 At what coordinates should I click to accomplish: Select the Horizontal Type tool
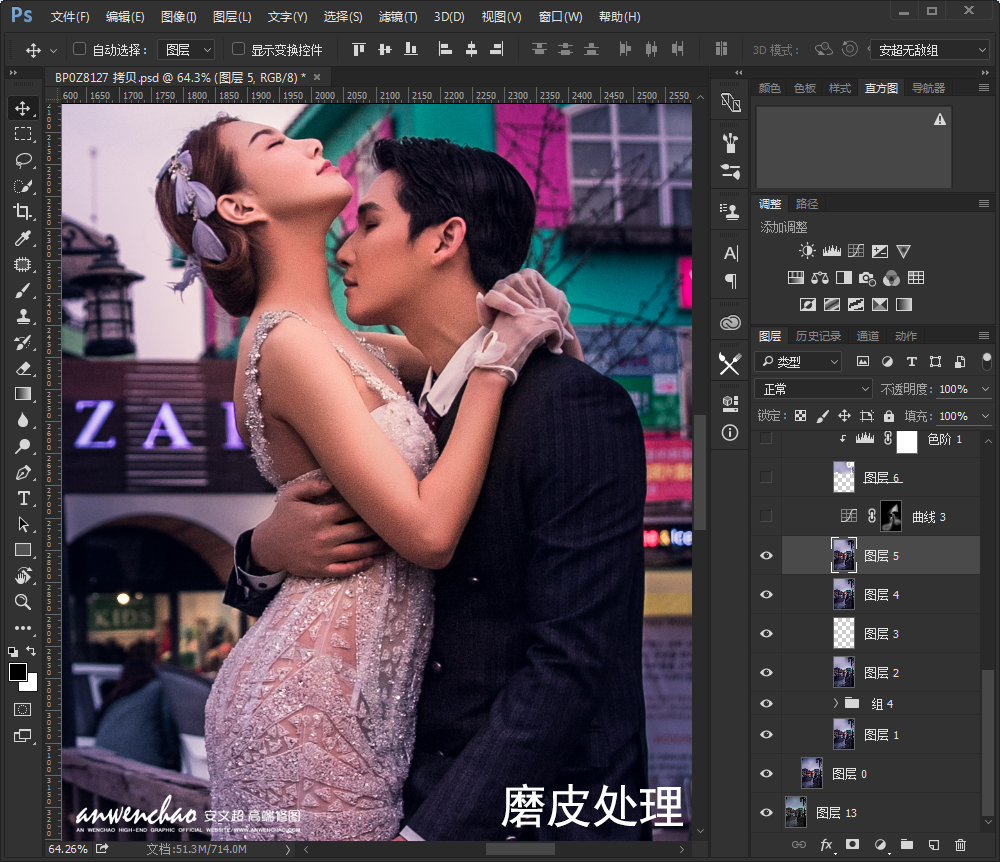(x=23, y=498)
